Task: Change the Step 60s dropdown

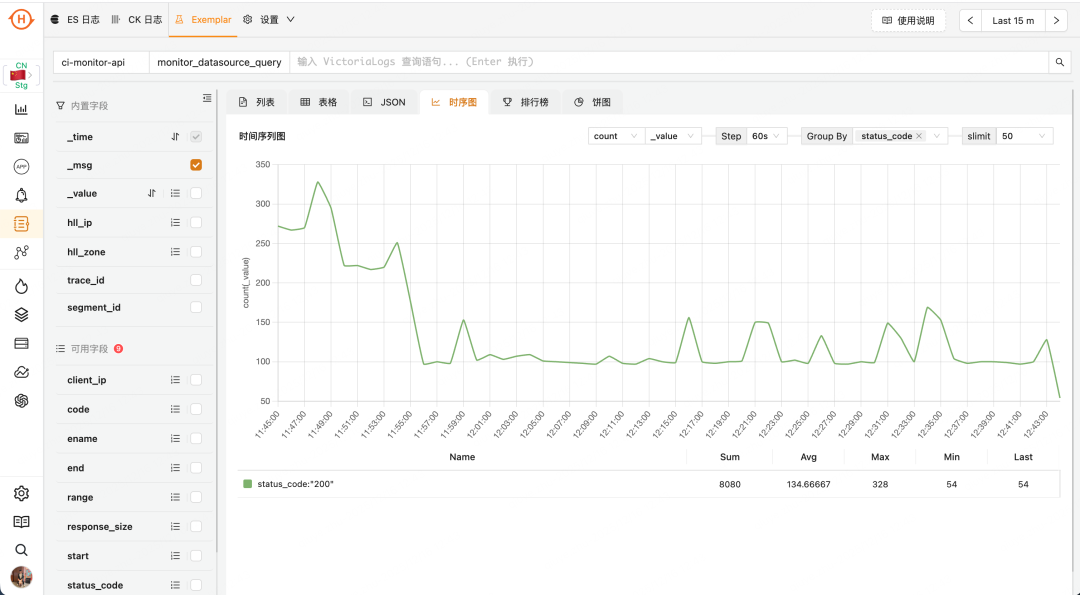Action: (x=767, y=136)
